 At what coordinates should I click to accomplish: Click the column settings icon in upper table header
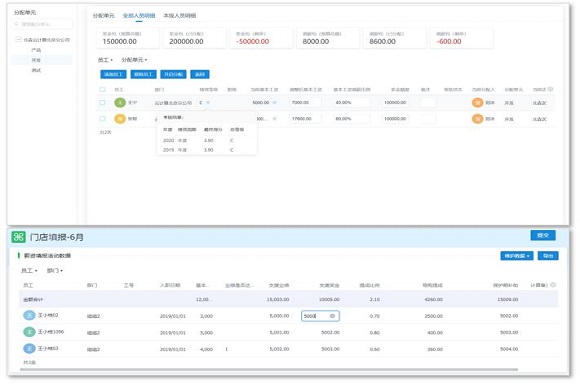coord(550,89)
